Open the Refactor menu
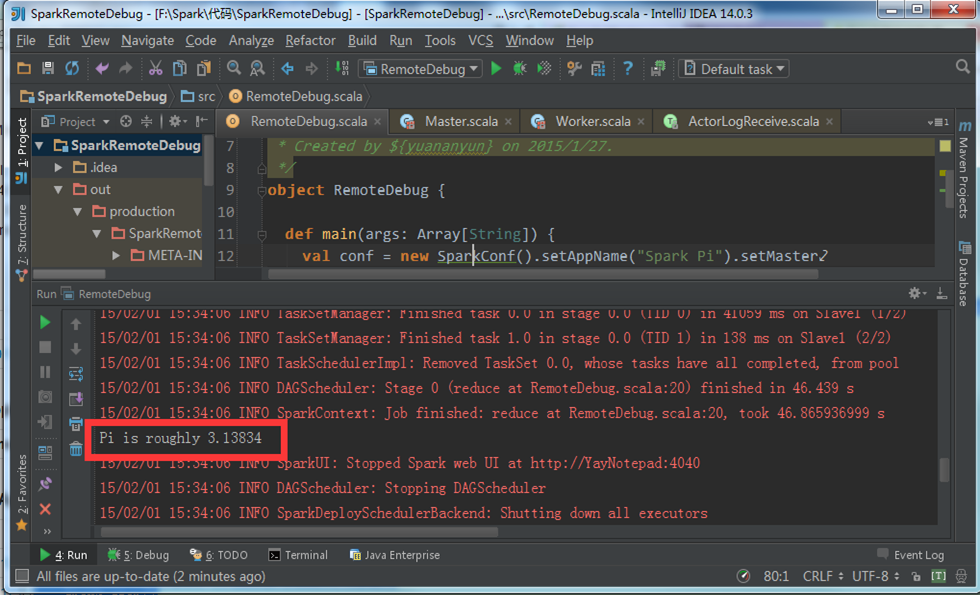The width and height of the screenshot is (980, 595). 310,41
